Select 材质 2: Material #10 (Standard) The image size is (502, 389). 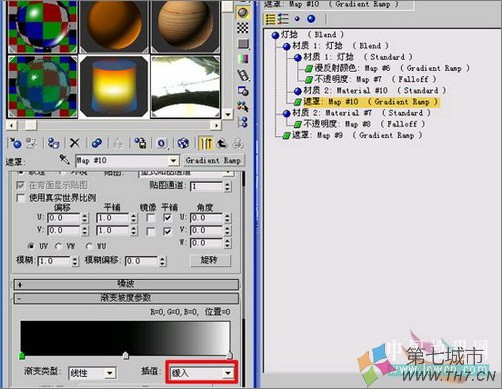pos(370,91)
